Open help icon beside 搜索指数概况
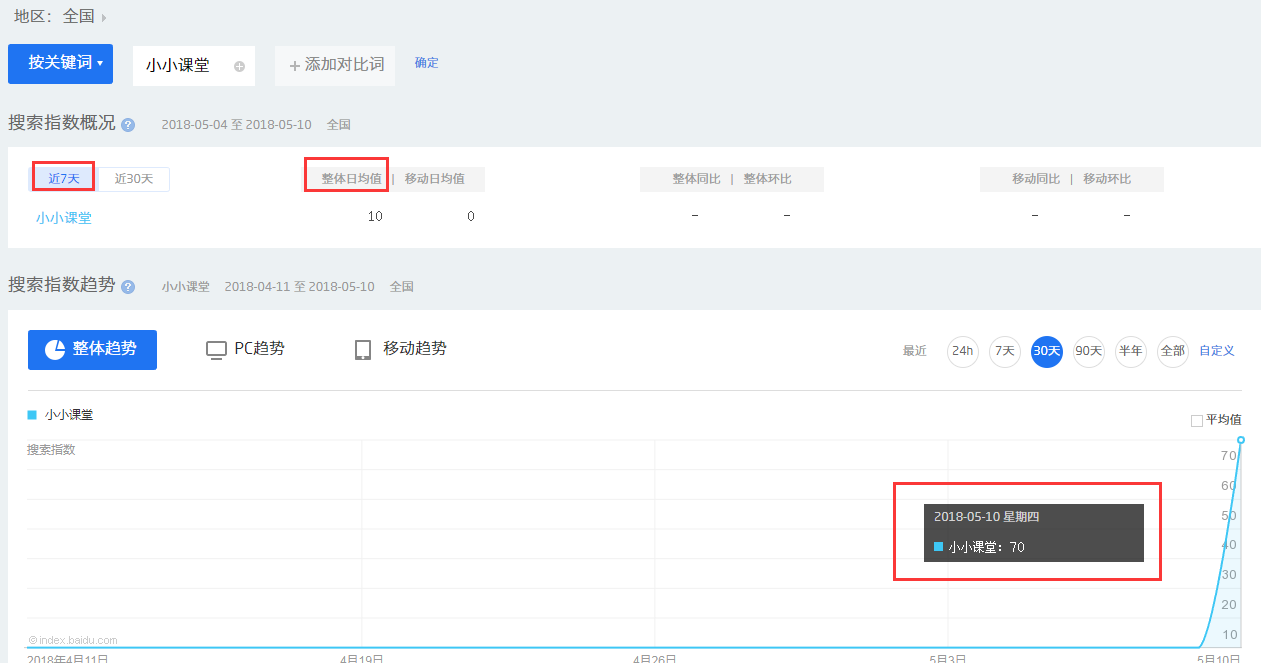Screen dimensions: 1261x663 [x=128, y=125]
